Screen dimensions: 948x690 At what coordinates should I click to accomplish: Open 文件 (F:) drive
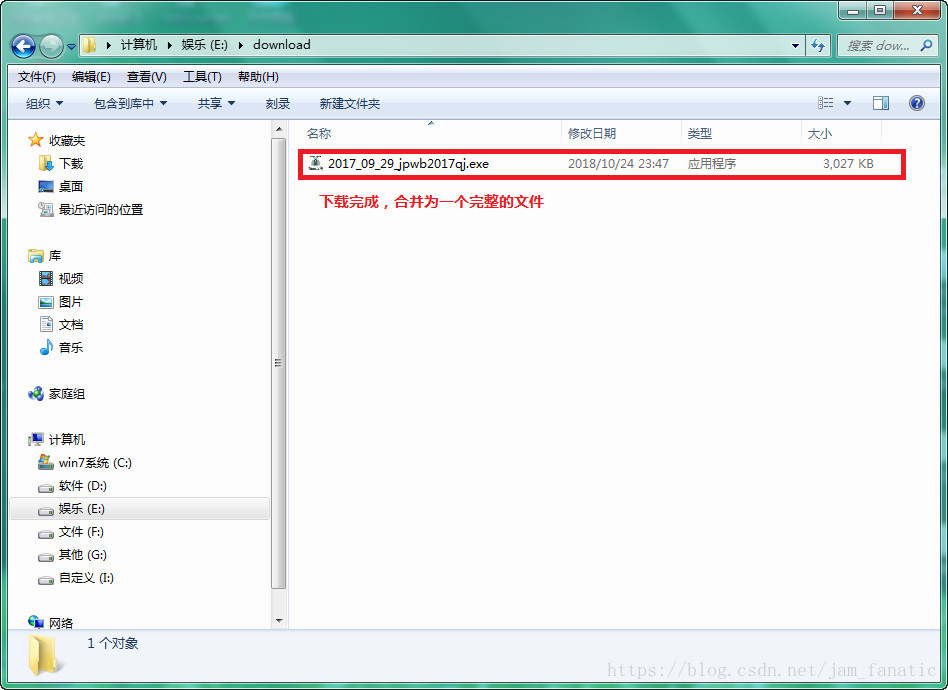pyautogui.click(x=81, y=532)
